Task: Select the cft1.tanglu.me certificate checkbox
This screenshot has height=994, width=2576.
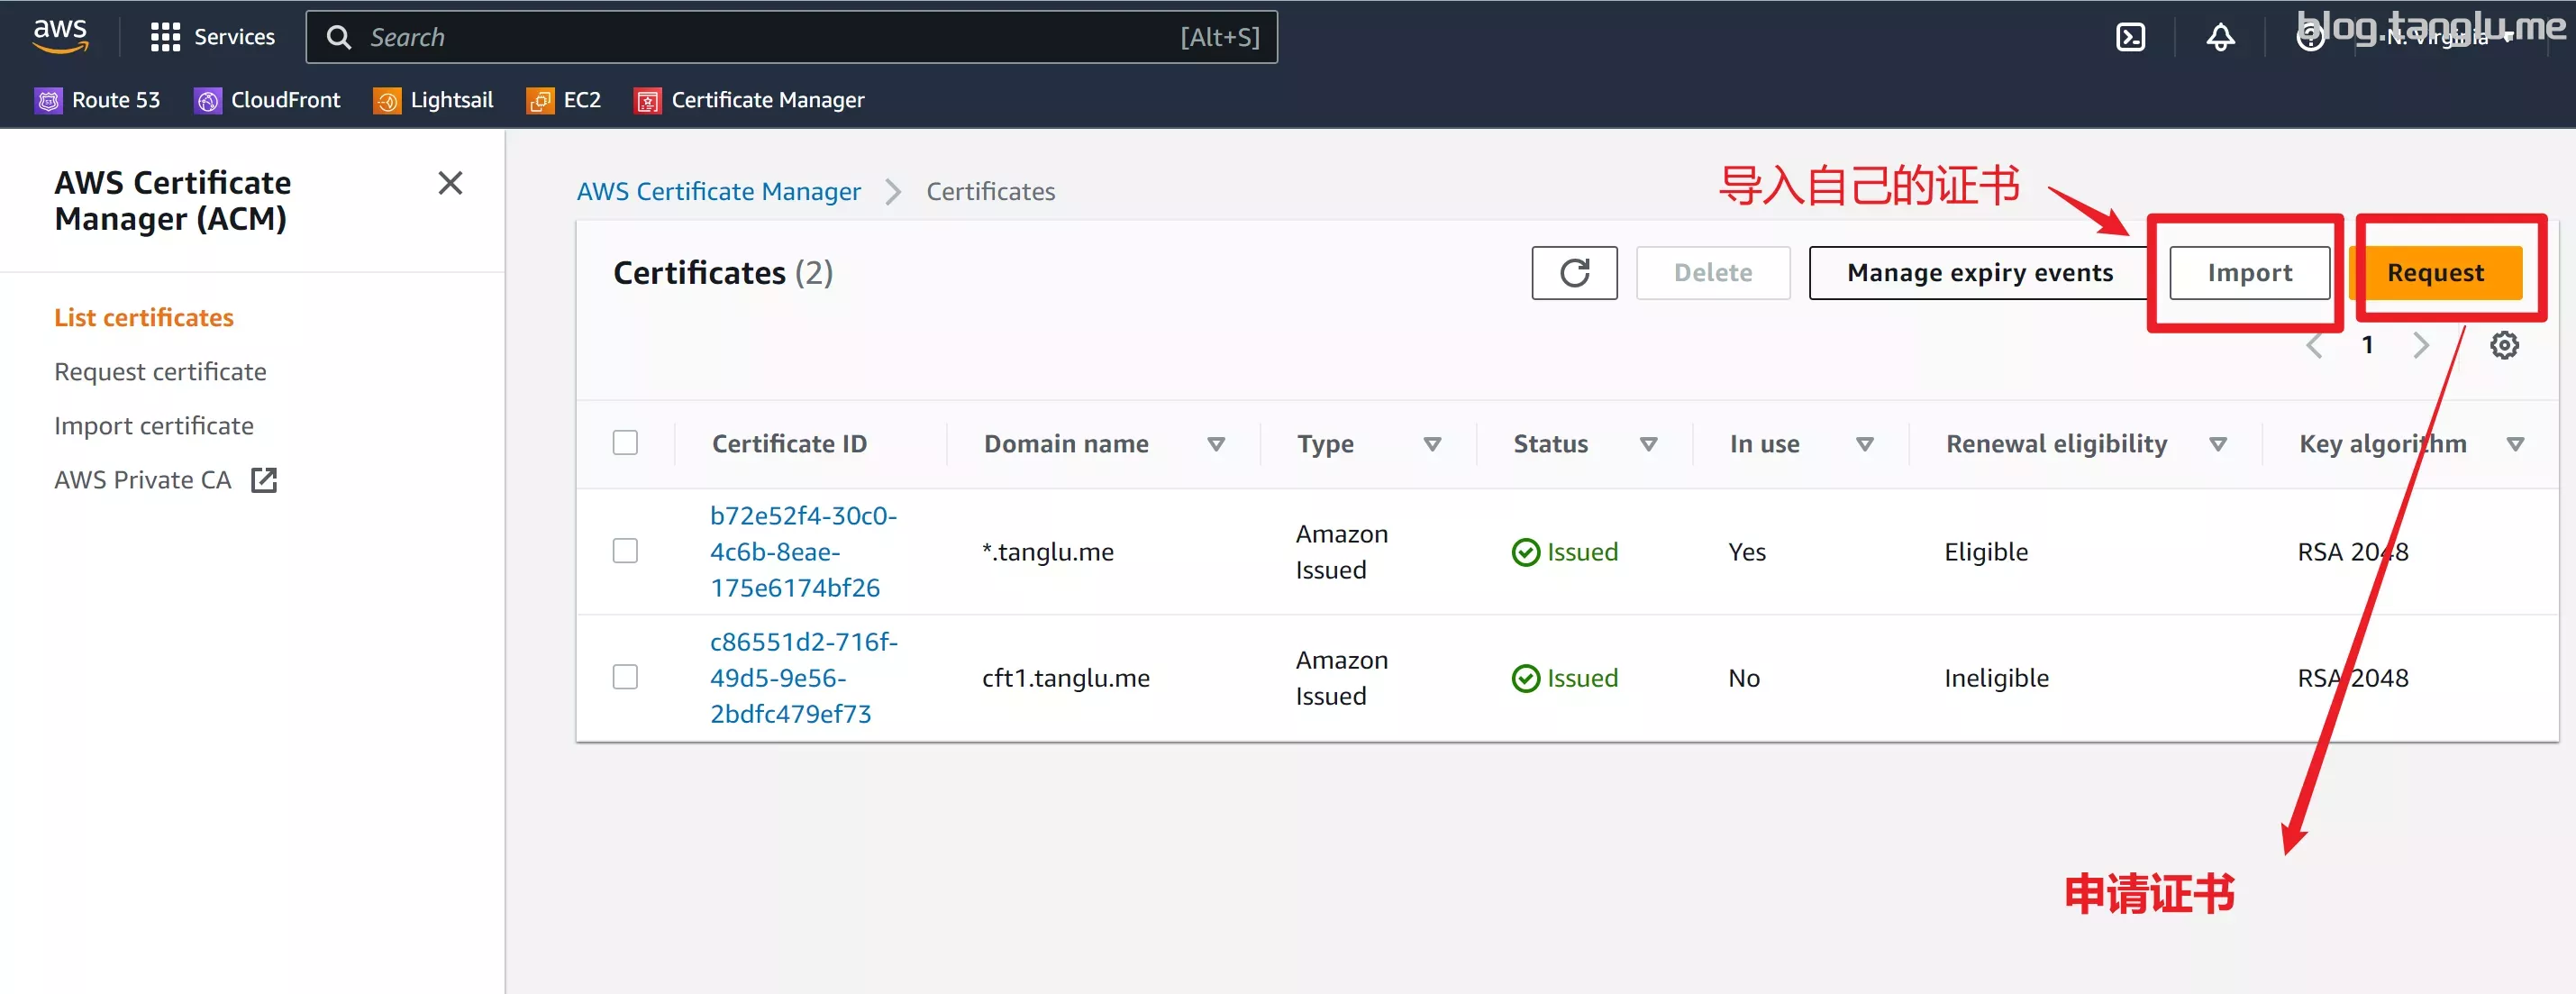Action: pos(625,677)
